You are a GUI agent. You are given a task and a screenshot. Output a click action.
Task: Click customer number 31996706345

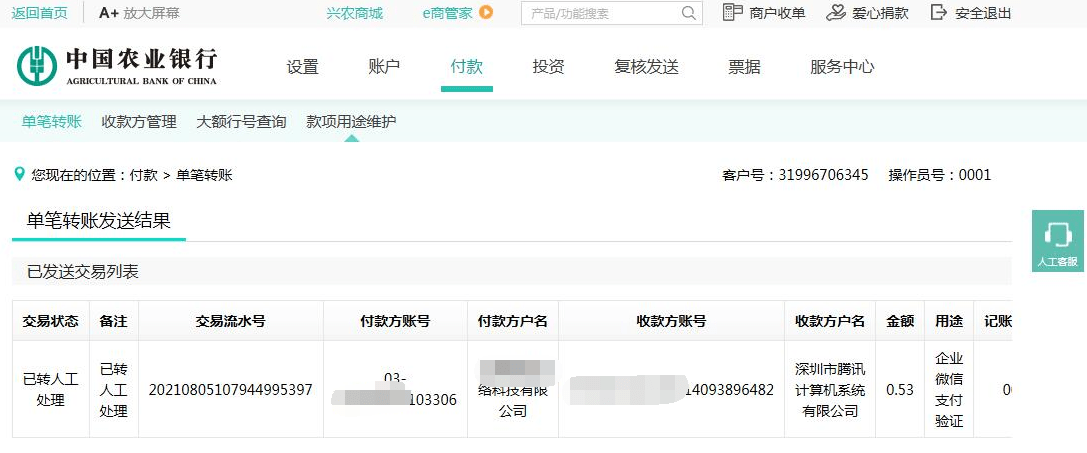(824, 175)
